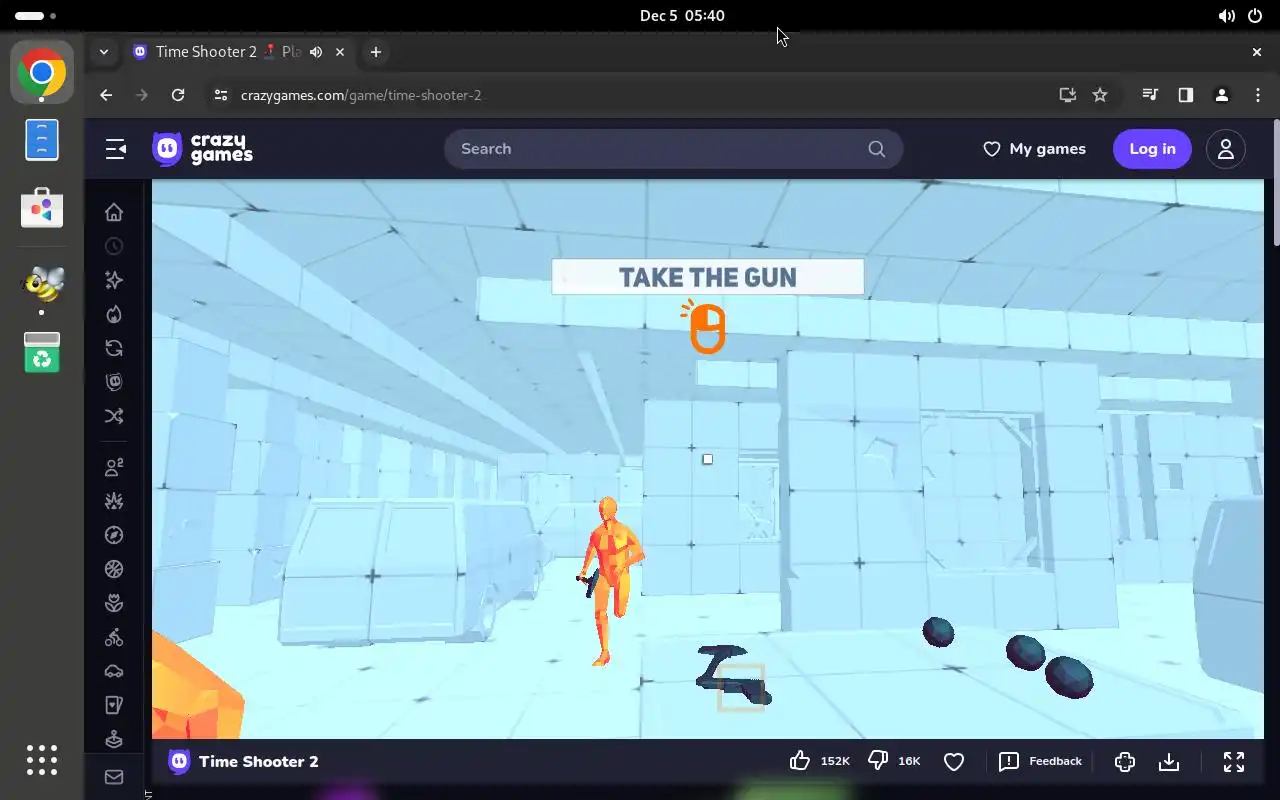This screenshot has width=1280, height=800.
Task: Open the flame Popular games sidebar icon
Action: 114,314
